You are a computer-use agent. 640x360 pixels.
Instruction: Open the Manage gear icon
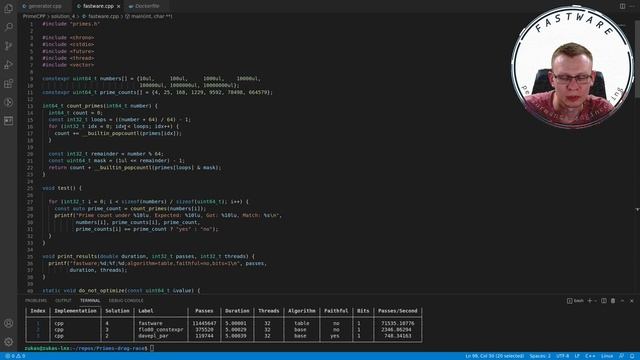click(x=8, y=342)
